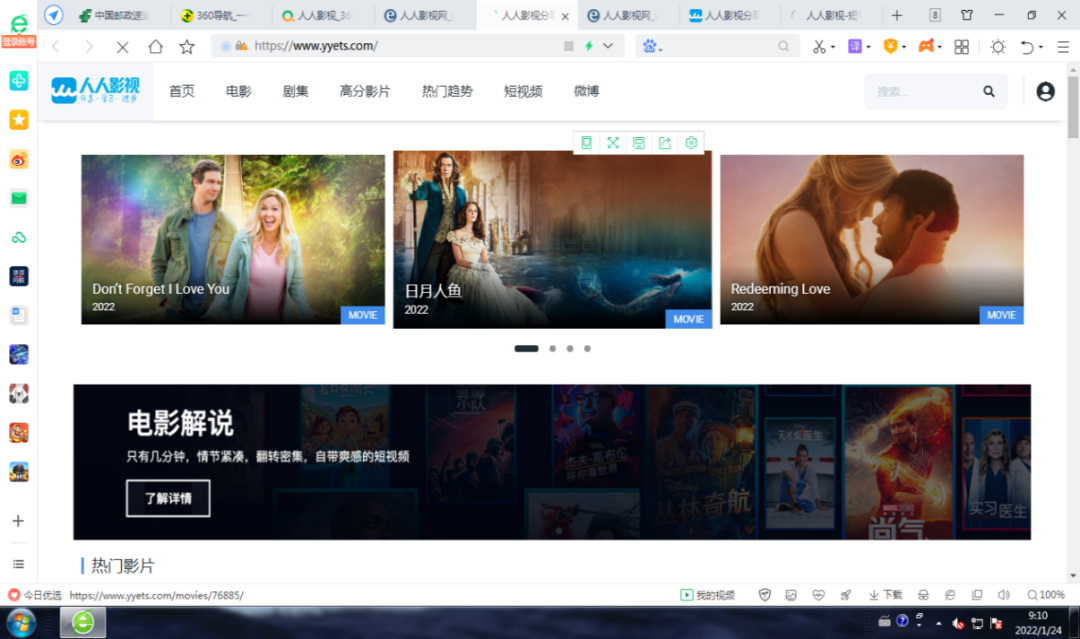Viewport: 1080px width, 639px height.
Task: Open the Redeeming Love movie poster
Action: 872,239
